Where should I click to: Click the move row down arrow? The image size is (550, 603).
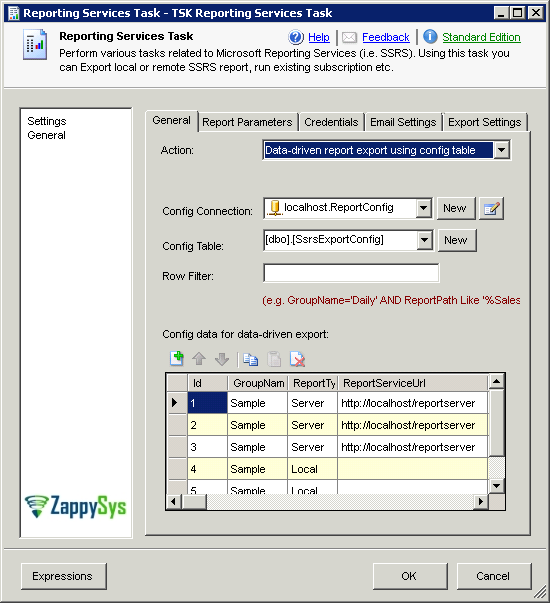coord(222,359)
